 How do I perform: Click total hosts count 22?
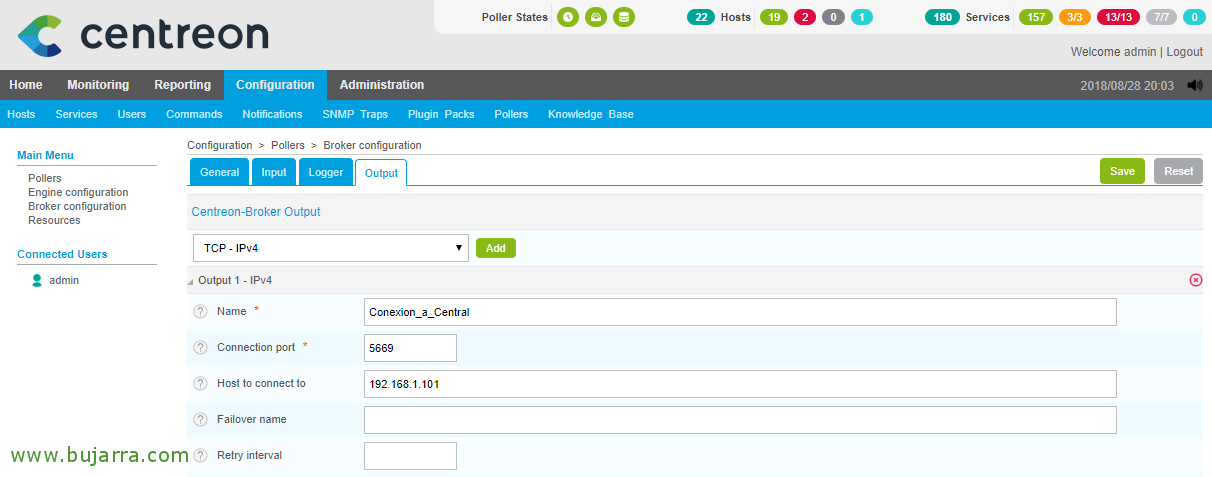(701, 17)
